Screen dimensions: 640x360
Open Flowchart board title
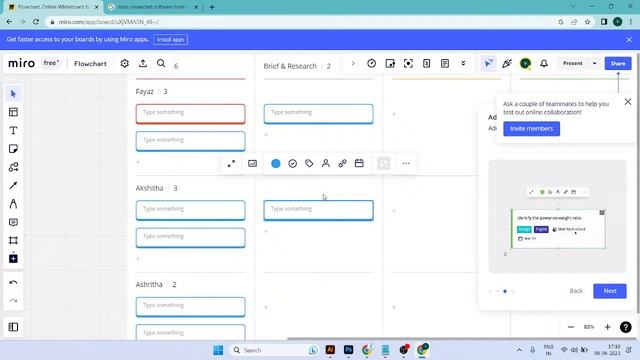click(x=90, y=64)
